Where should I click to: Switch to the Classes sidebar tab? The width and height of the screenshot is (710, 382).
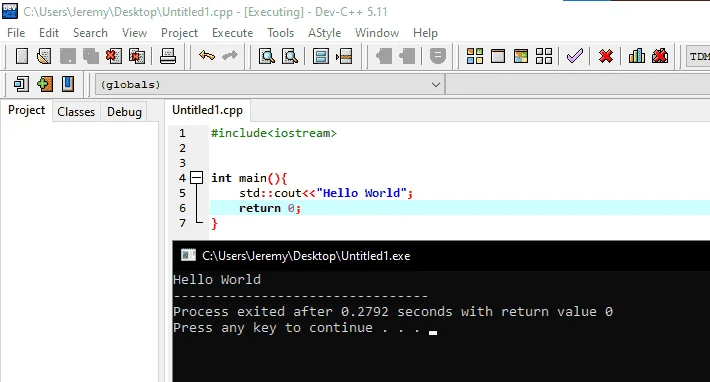76,112
